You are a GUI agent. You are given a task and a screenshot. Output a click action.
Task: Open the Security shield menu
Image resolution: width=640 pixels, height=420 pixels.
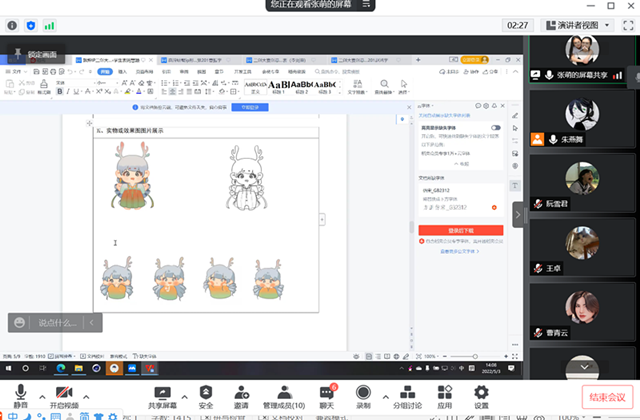[205, 394]
